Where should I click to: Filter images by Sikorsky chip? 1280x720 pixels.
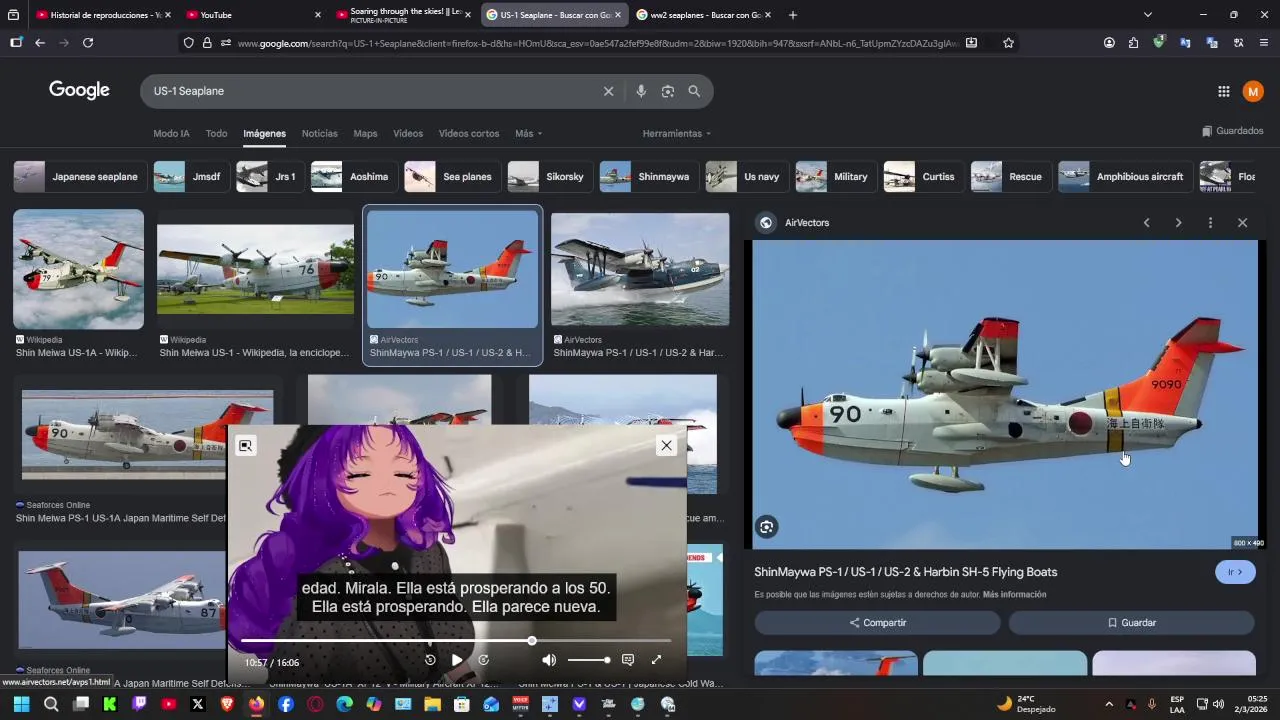[550, 177]
